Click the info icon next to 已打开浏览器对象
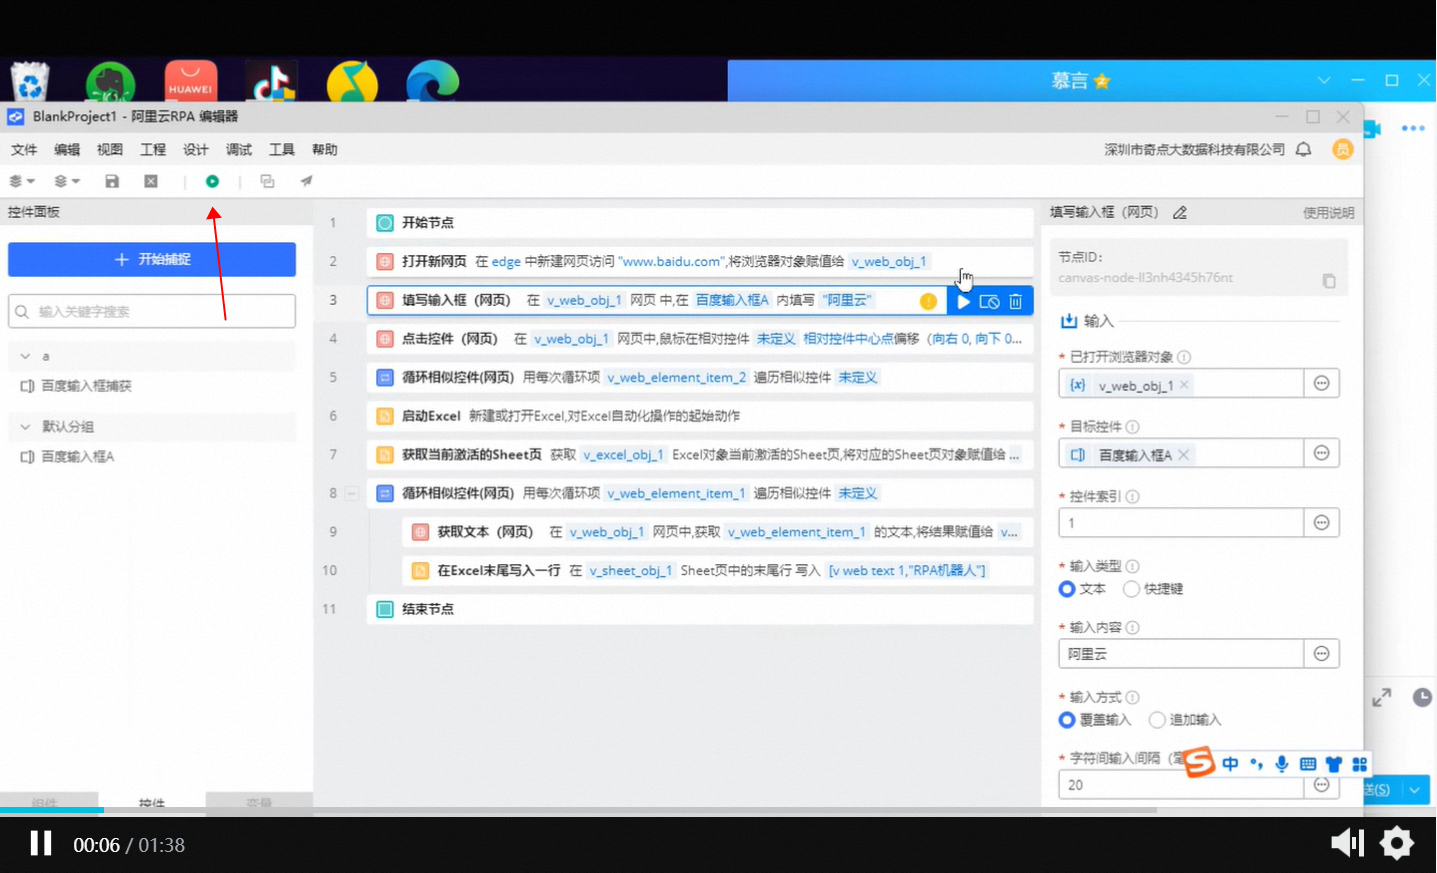This screenshot has height=873, width=1437. coord(1184,357)
